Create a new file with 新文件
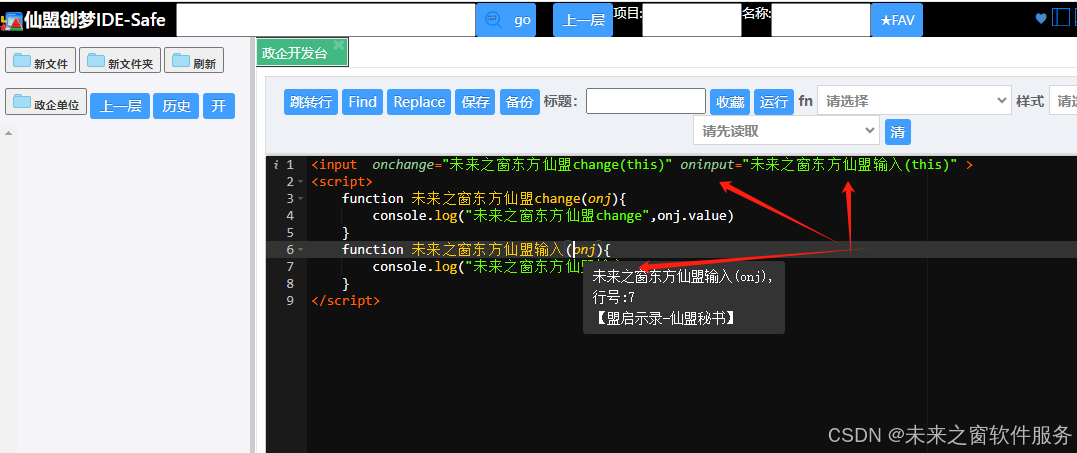1077x453 pixels. pos(41,60)
